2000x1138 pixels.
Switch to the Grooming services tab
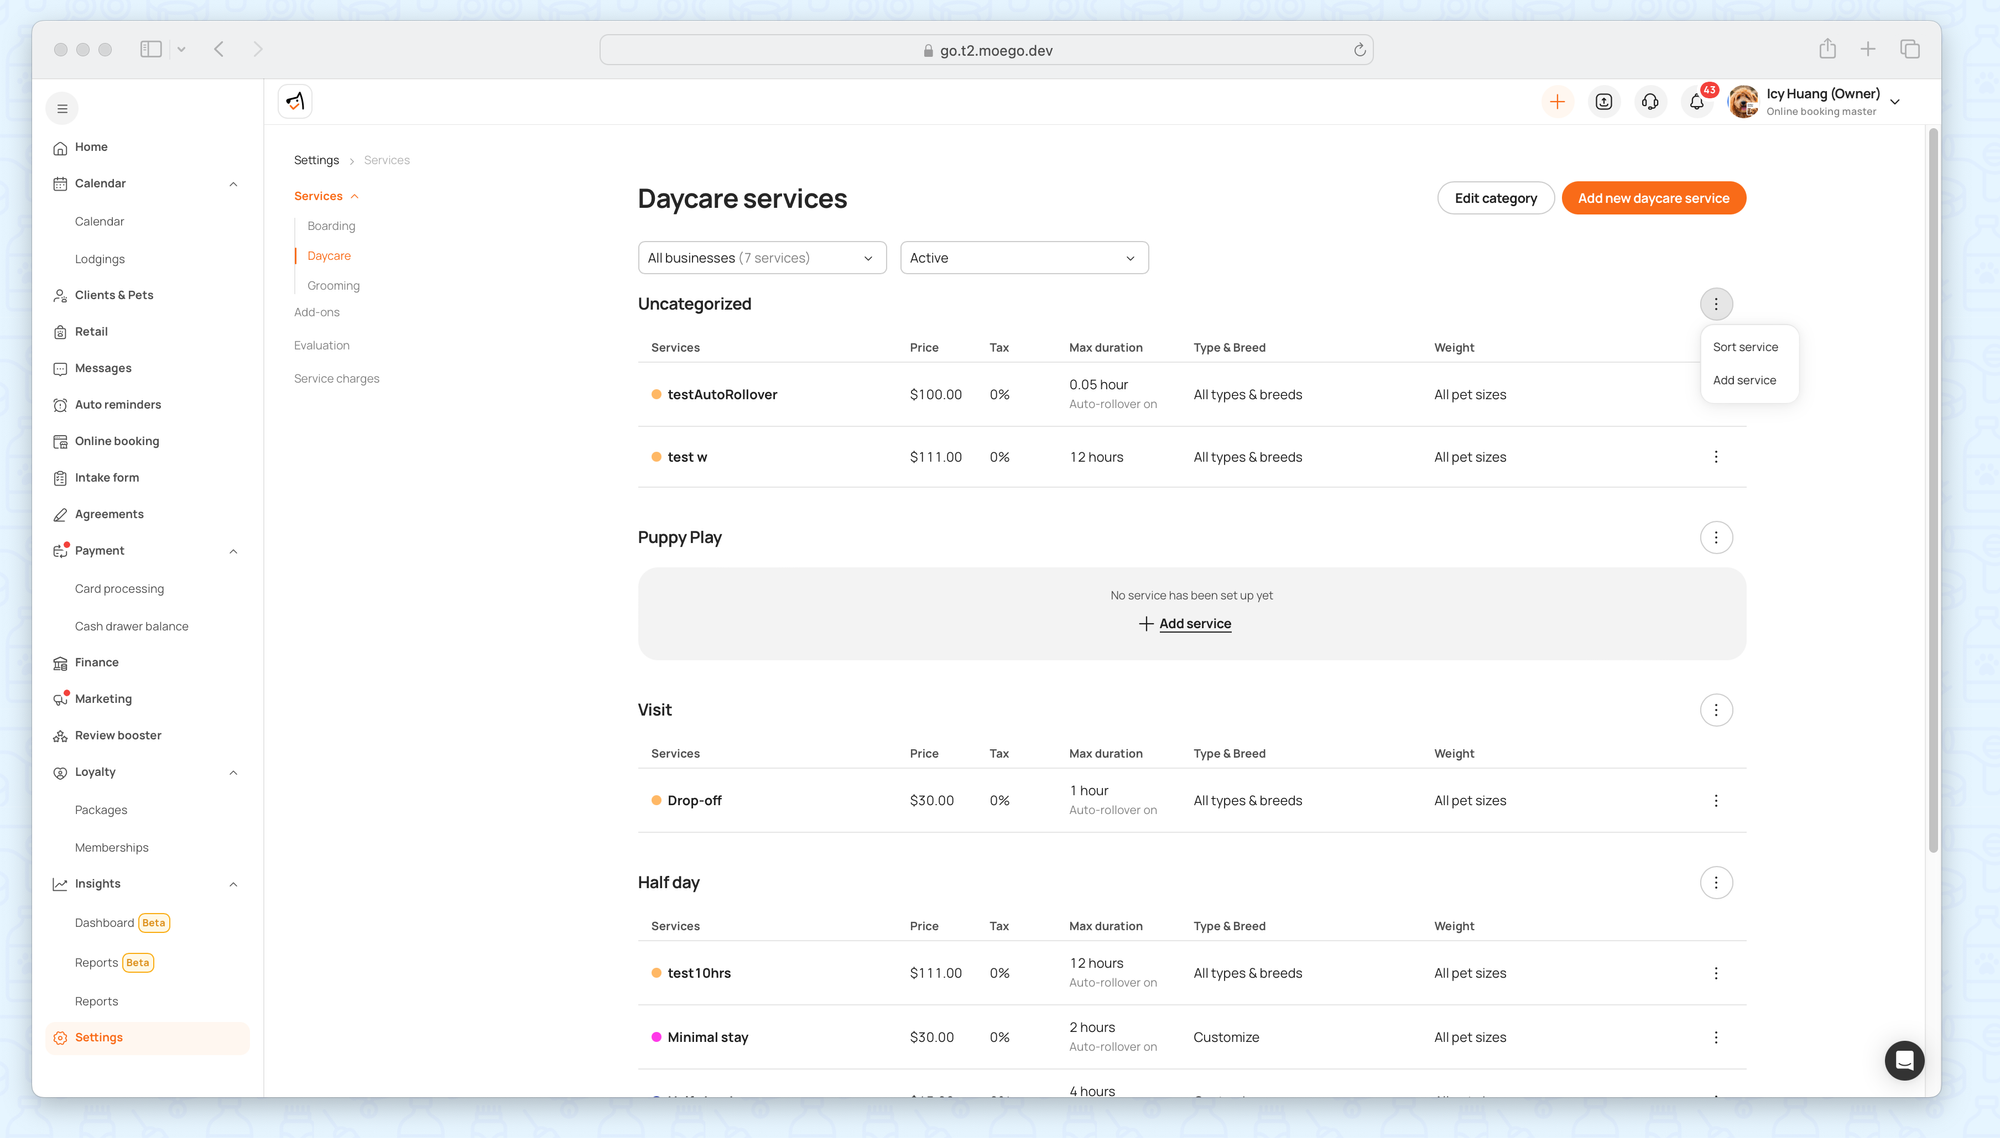coord(333,286)
